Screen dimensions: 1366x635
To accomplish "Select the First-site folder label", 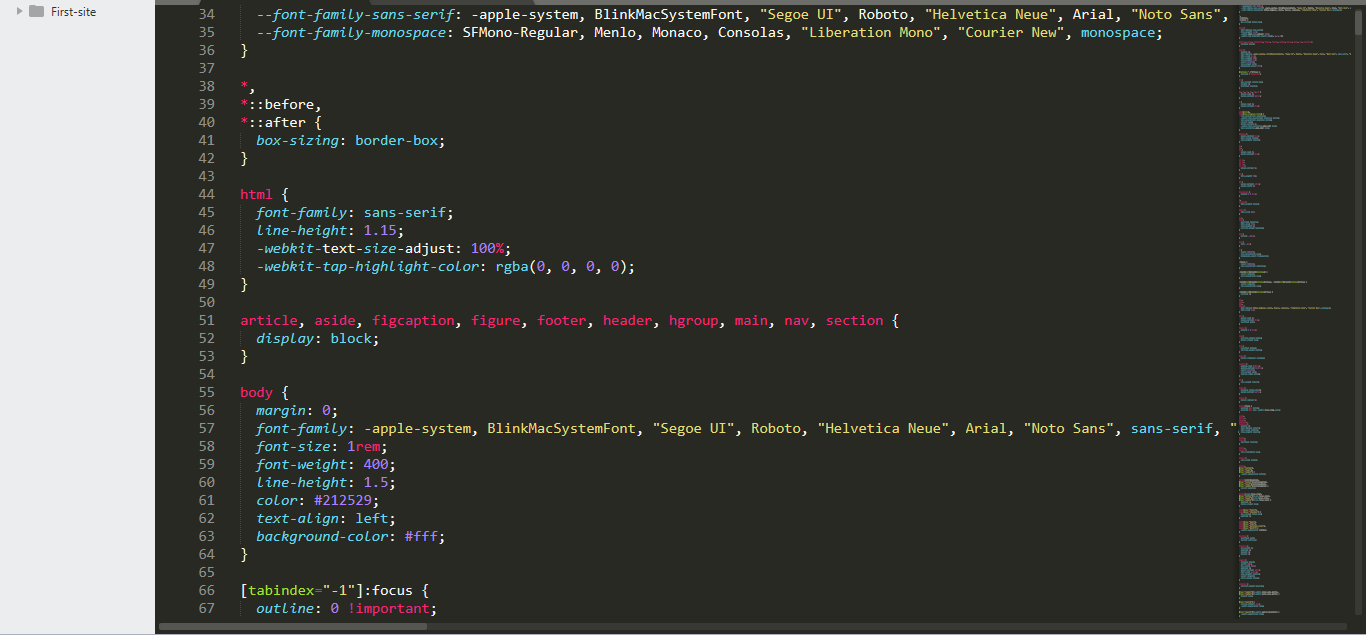I will click(x=73, y=12).
